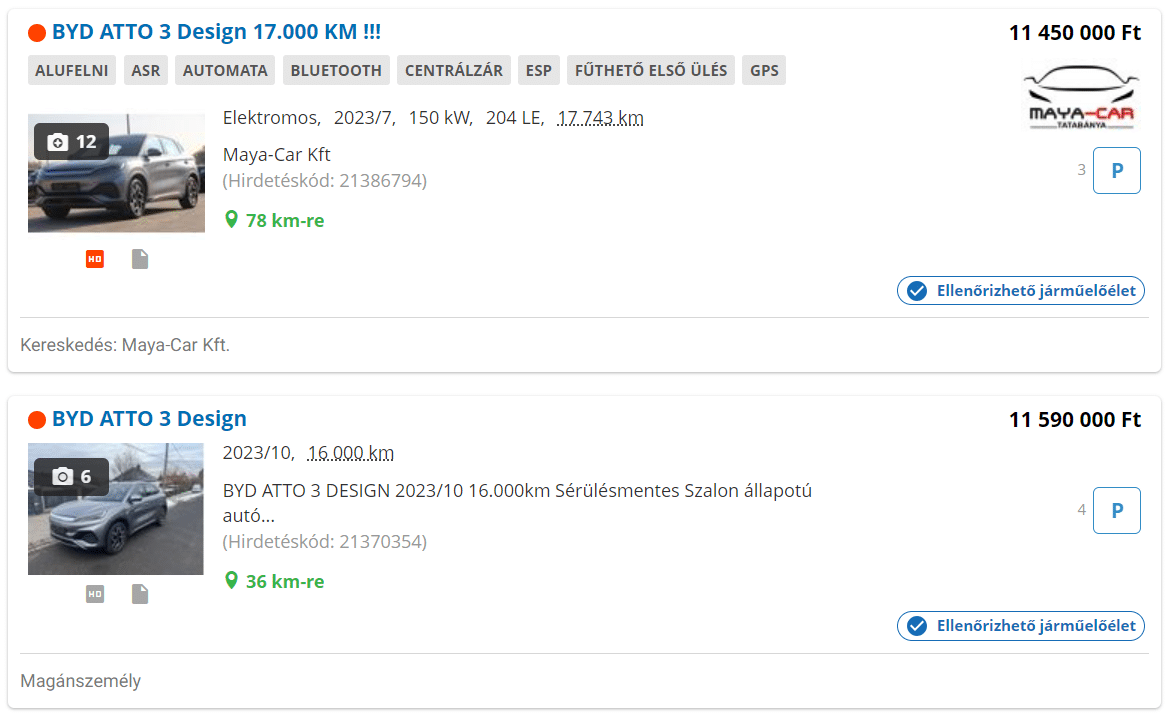Click the green location pin at 78 km-re
The width and height of the screenshot is (1170, 715).
click(x=232, y=219)
